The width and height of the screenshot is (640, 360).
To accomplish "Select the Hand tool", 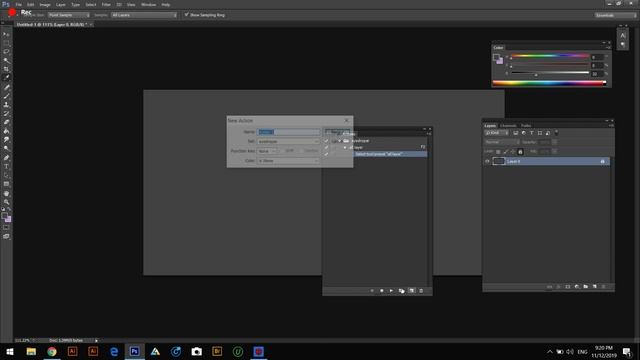I will coord(6,193).
